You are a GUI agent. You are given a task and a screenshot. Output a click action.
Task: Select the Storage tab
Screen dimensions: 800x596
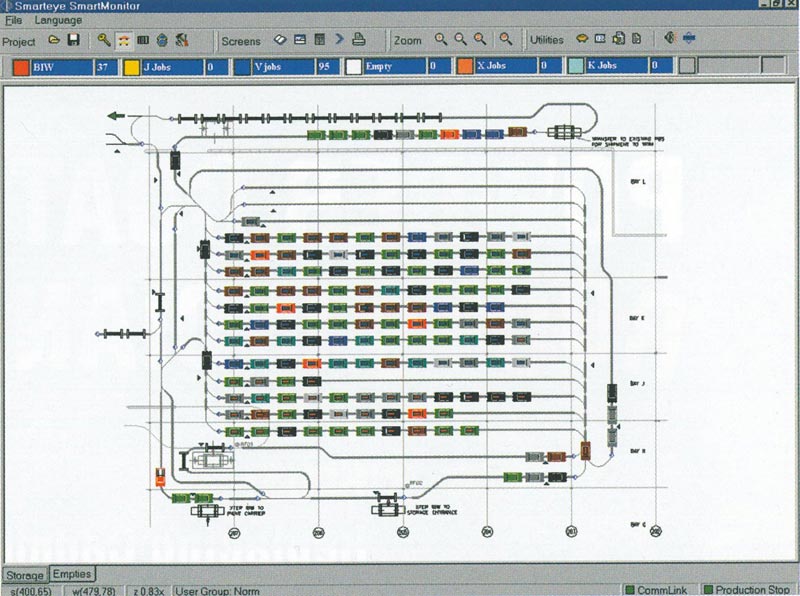(x=24, y=575)
